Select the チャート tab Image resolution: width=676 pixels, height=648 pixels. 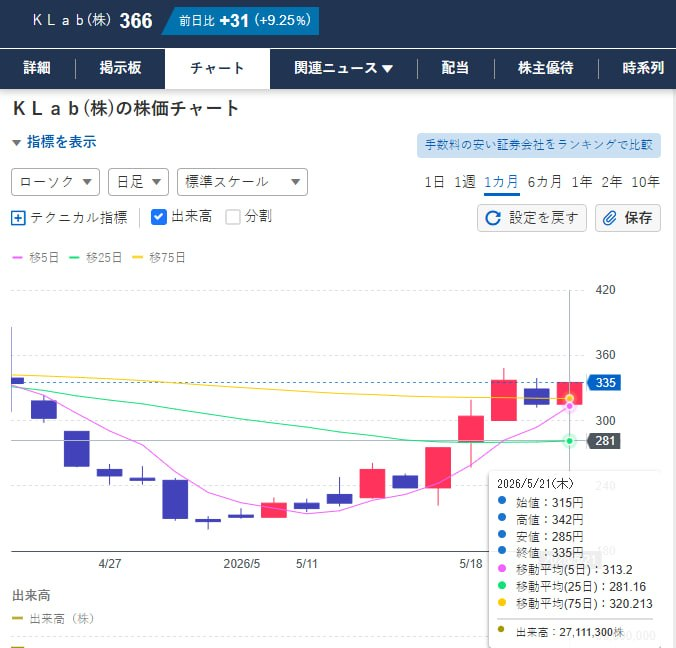coord(217,68)
